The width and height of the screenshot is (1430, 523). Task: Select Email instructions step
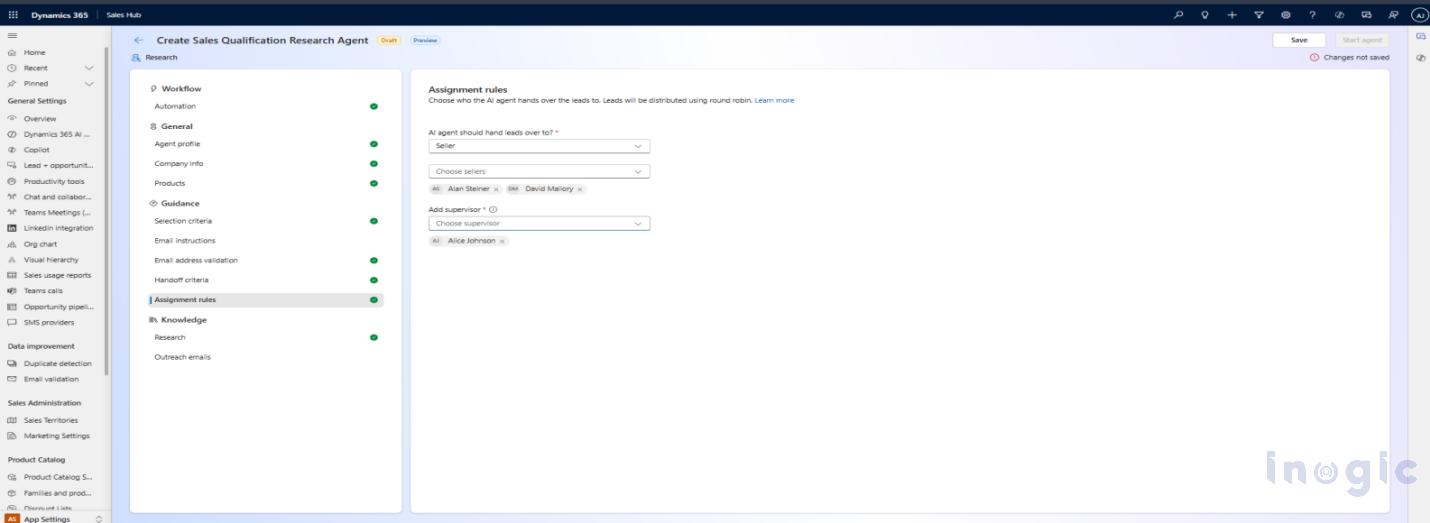184,241
